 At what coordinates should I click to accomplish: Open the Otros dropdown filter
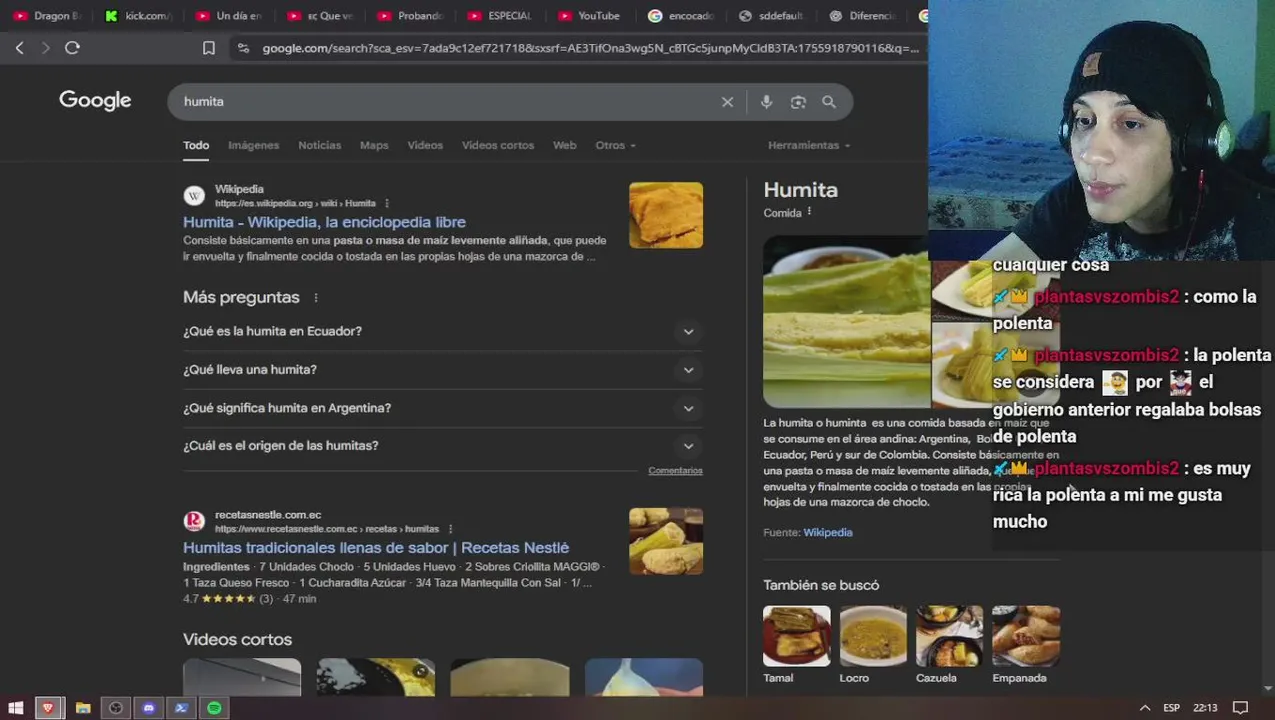[x=615, y=145]
